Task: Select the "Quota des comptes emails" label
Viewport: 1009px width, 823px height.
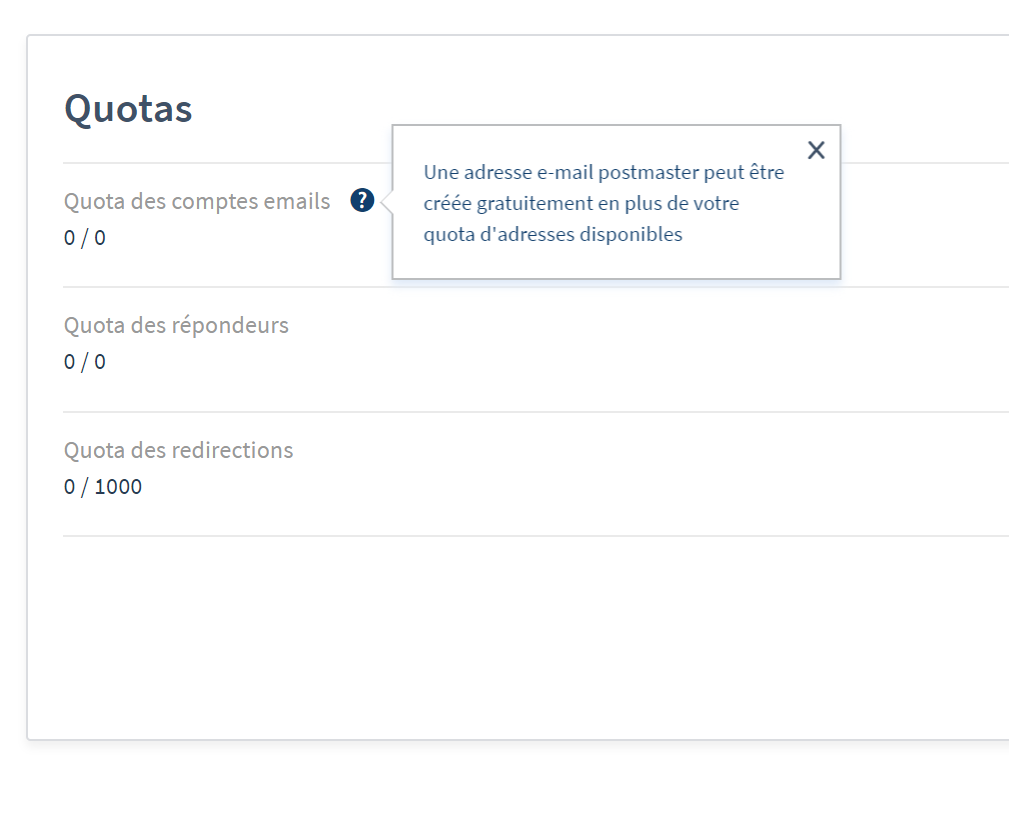Action: coord(197,201)
